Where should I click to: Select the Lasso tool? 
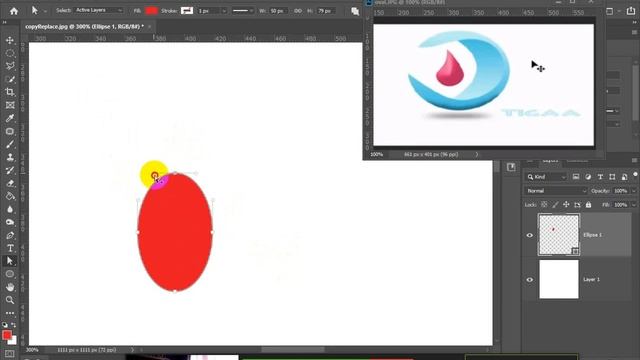[x=10, y=66]
